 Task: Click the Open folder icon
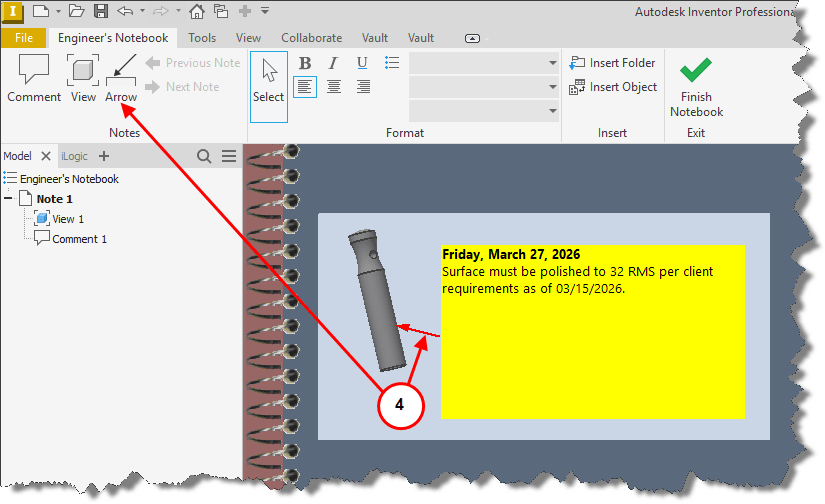(x=77, y=11)
